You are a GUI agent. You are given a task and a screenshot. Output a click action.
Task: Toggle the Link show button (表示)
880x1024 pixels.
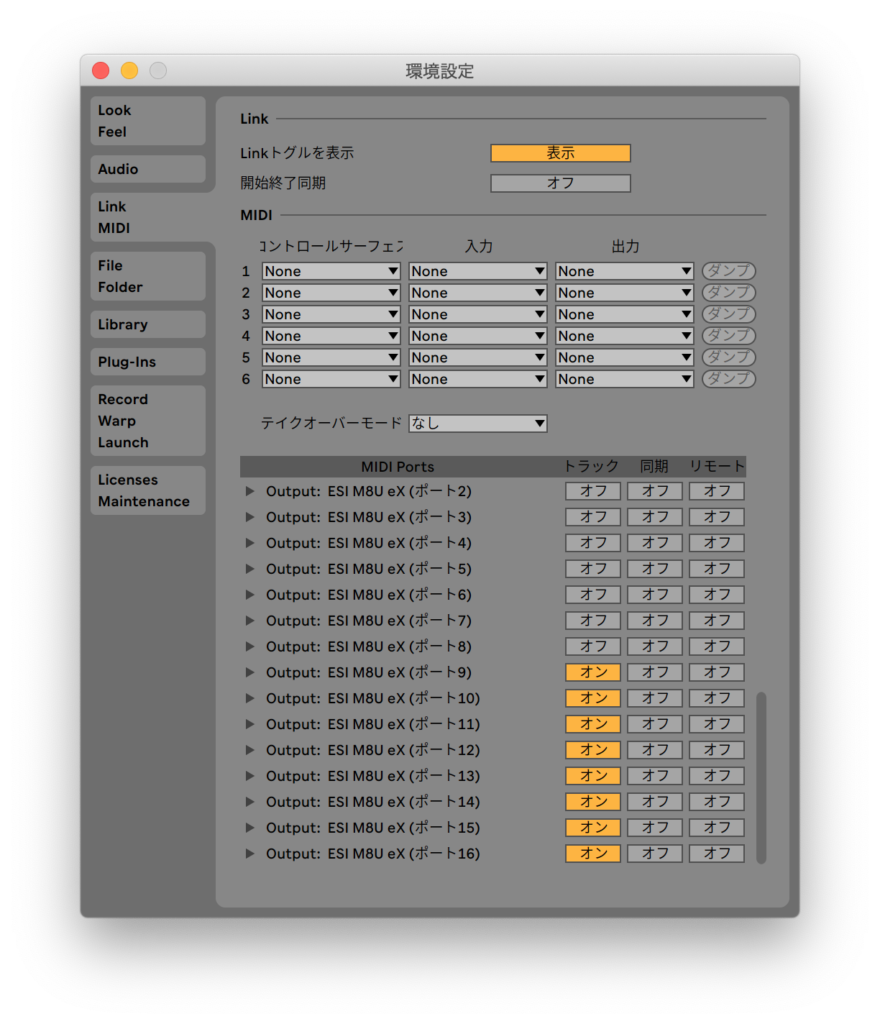point(560,153)
